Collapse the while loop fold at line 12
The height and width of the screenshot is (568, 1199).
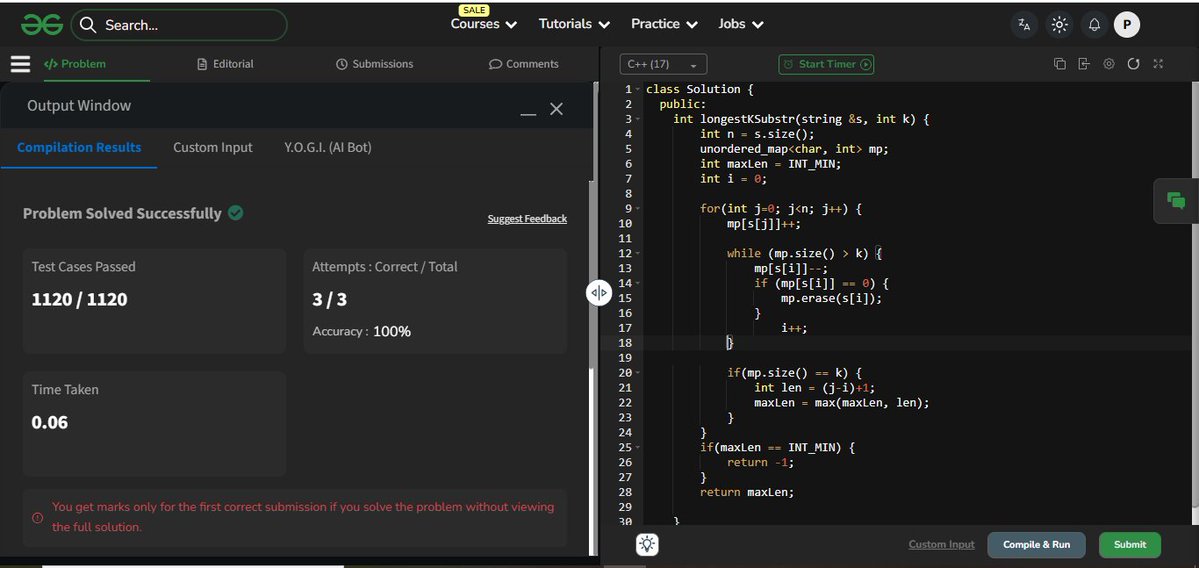coord(638,254)
